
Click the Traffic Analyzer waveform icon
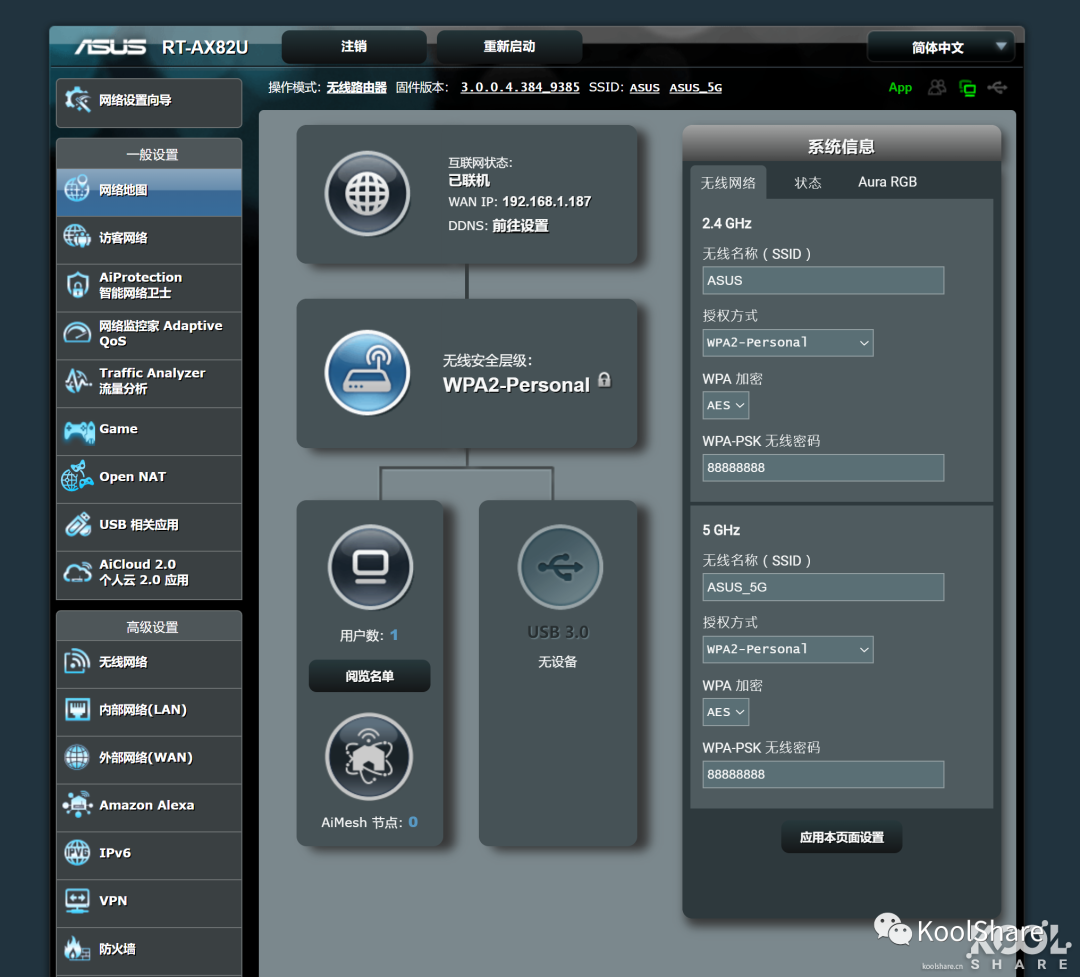tap(77, 380)
